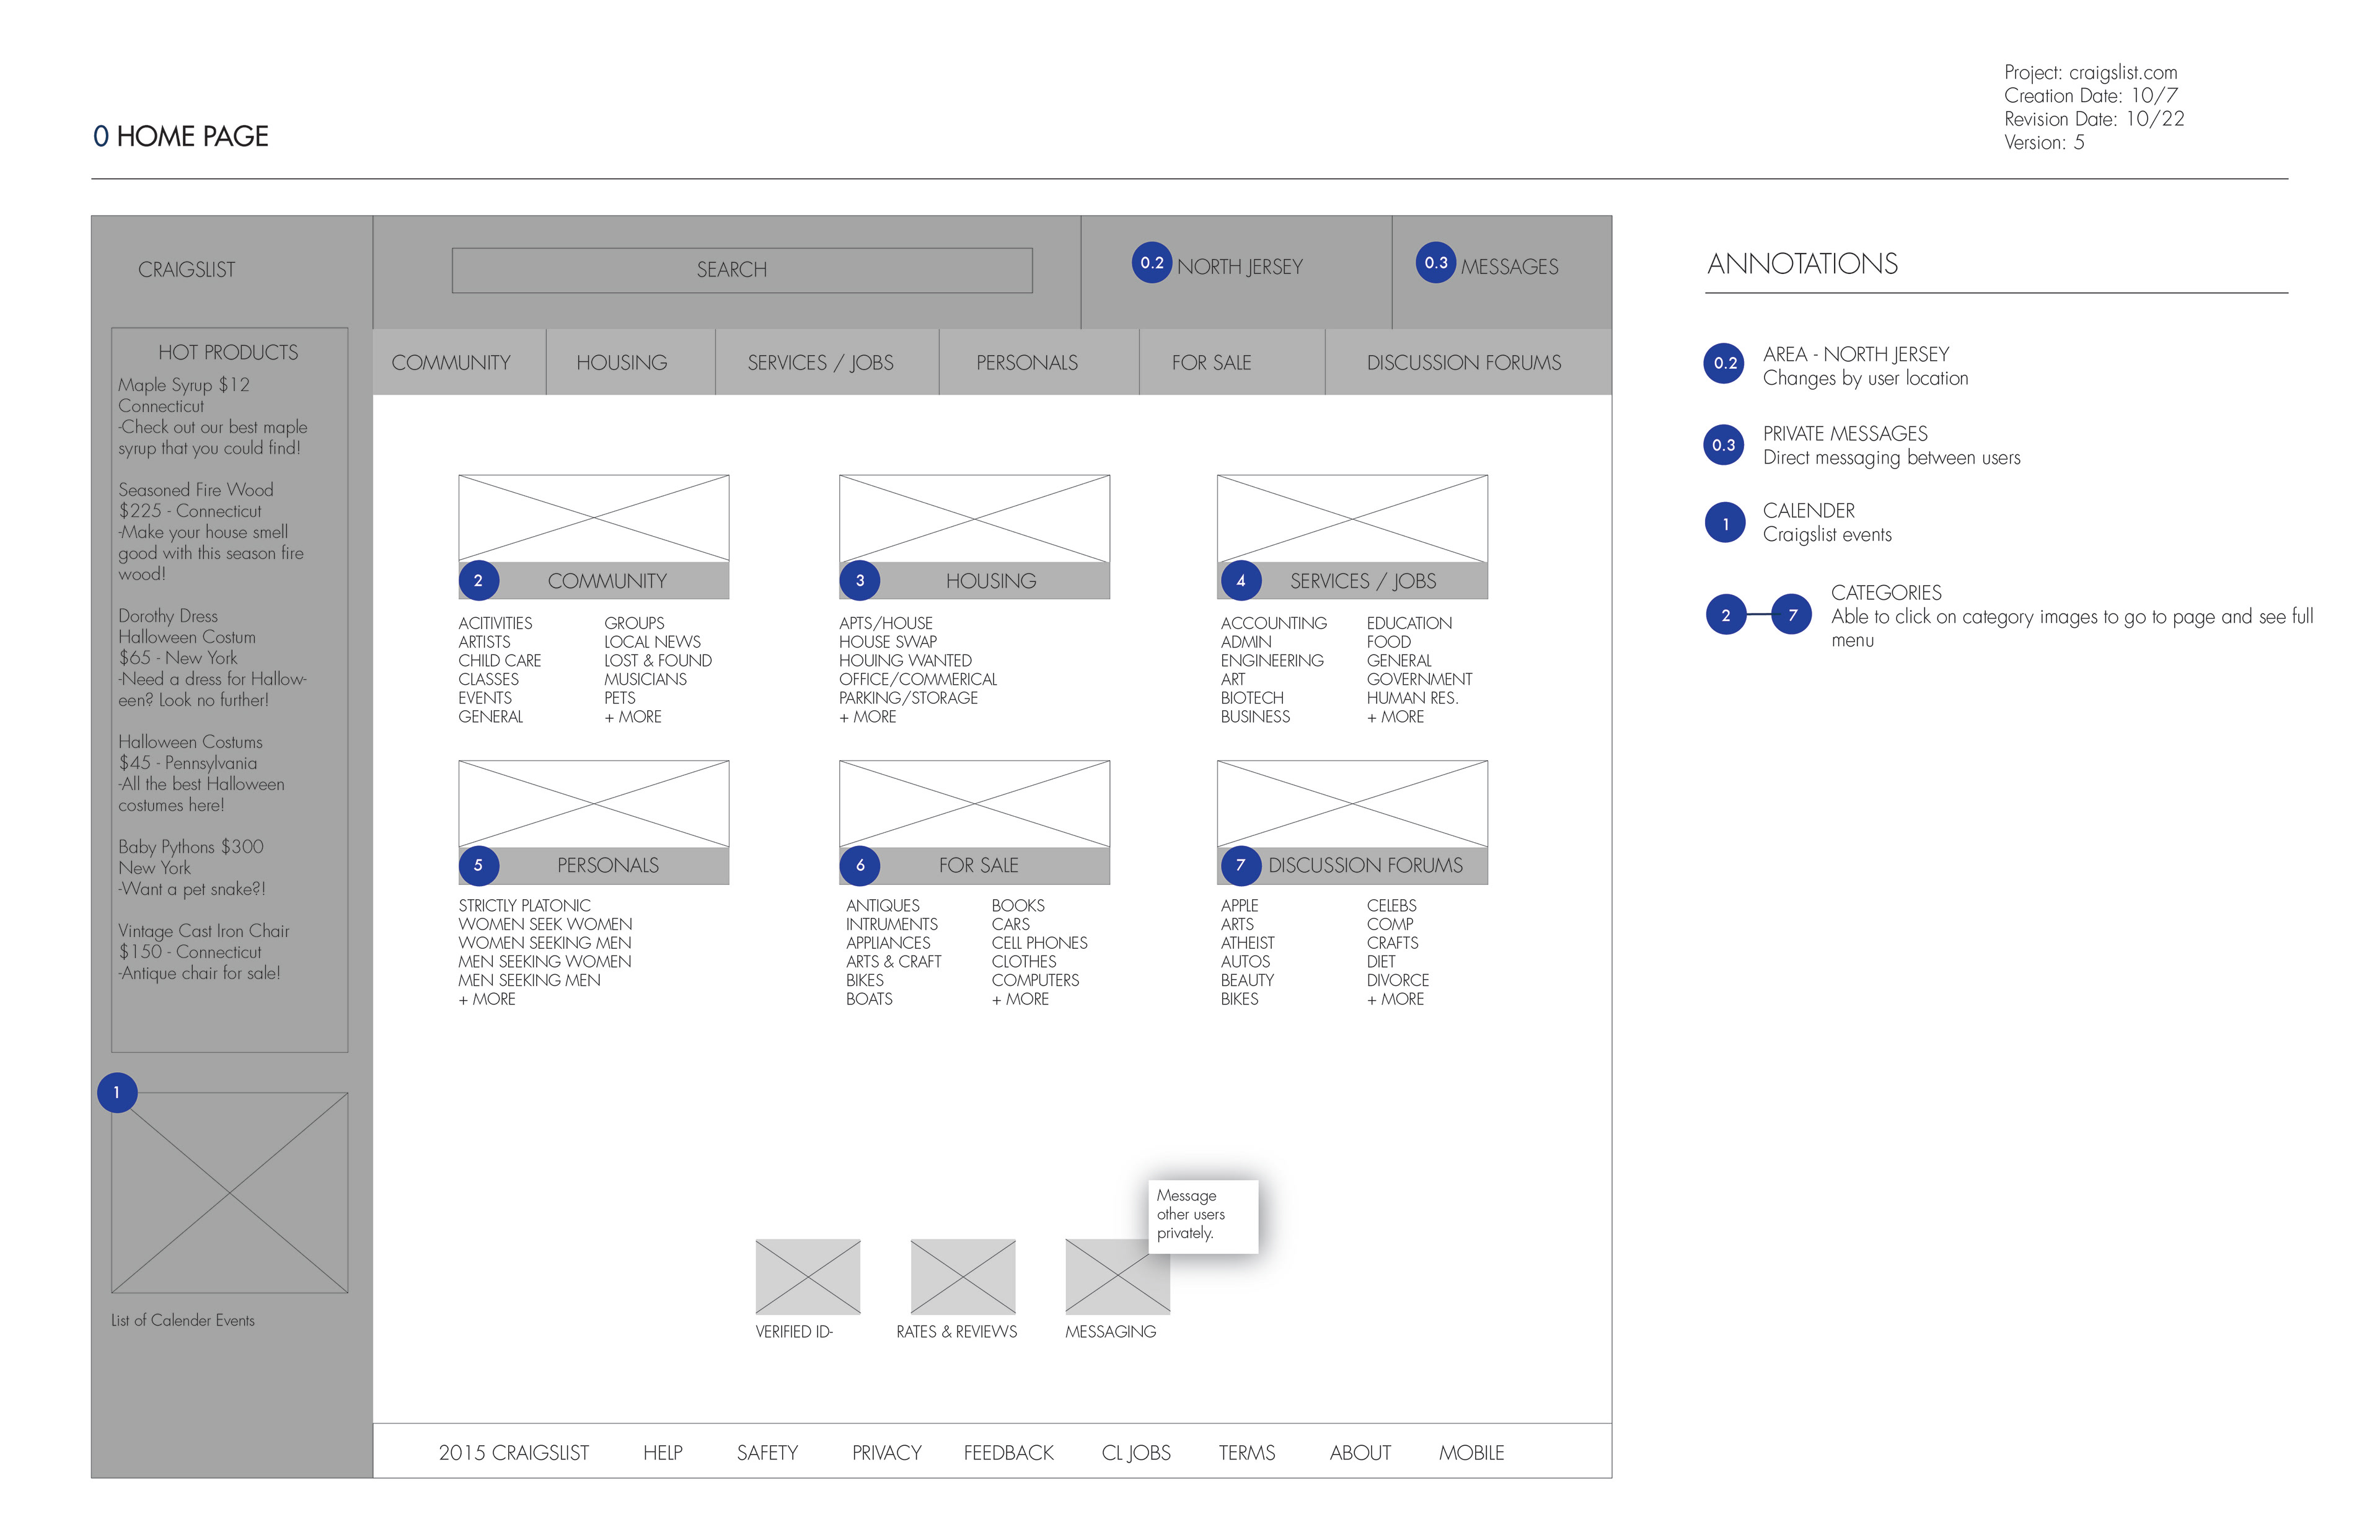Open the Antiques for sale link
The image size is (2380, 1540).
[882, 905]
